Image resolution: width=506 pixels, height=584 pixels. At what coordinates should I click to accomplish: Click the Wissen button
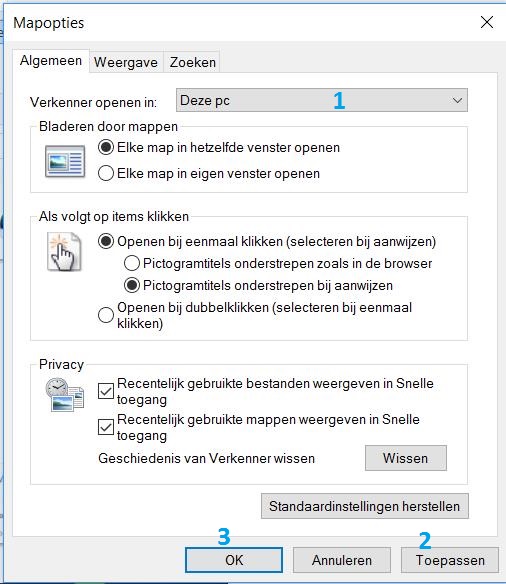click(405, 458)
